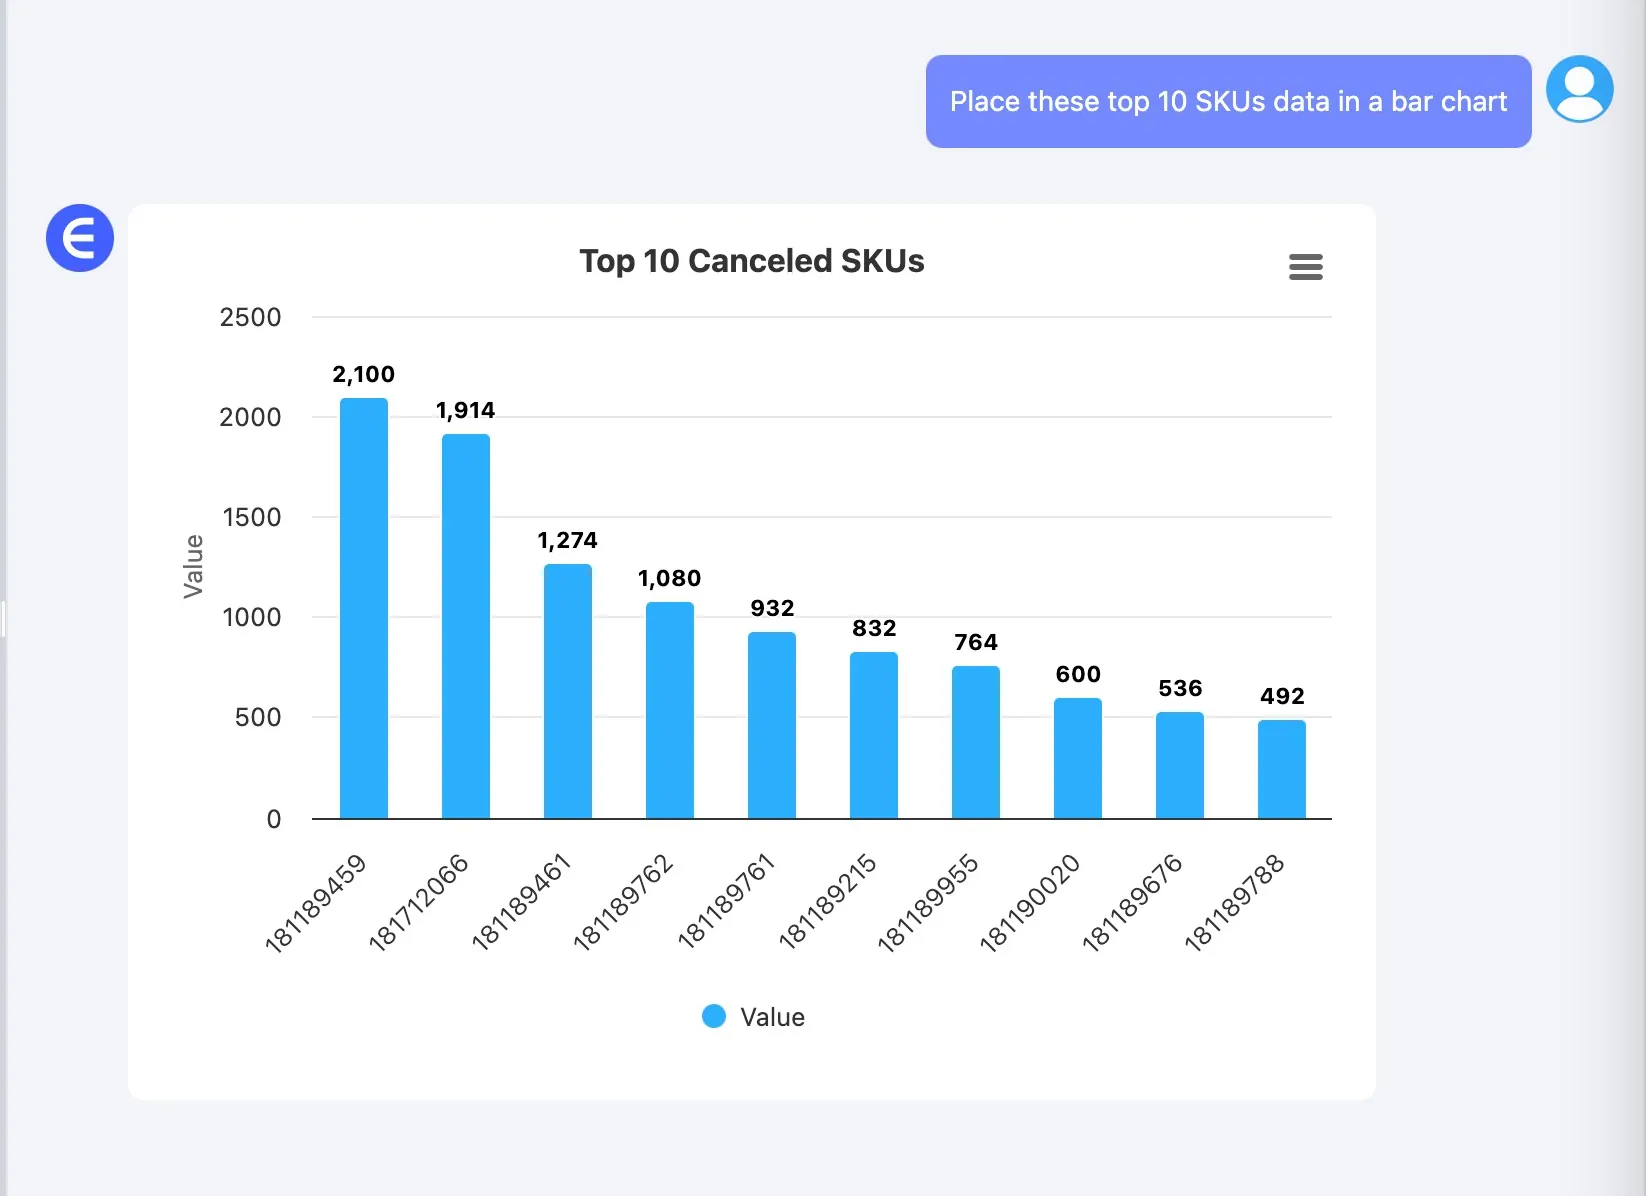Expand options under the chart title
Screen dimensions: 1646x1196
point(1305,266)
